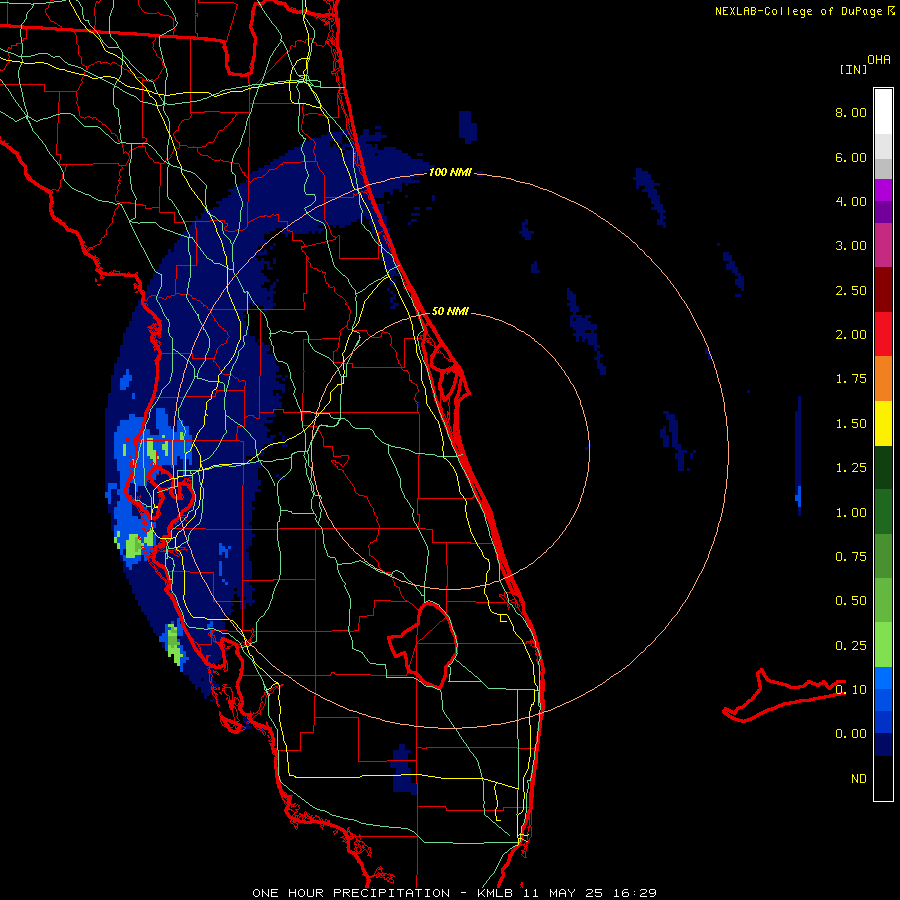
Task: Click the 3.00 legend value
Action: (x=851, y=246)
